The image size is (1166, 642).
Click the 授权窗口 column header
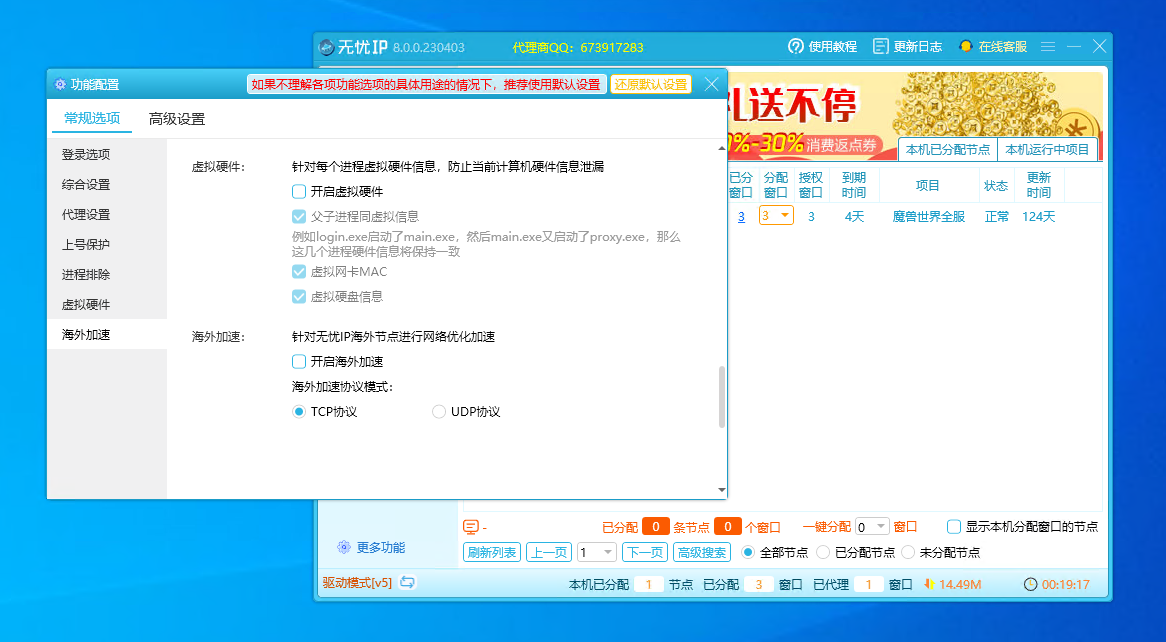tap(811, 185)
